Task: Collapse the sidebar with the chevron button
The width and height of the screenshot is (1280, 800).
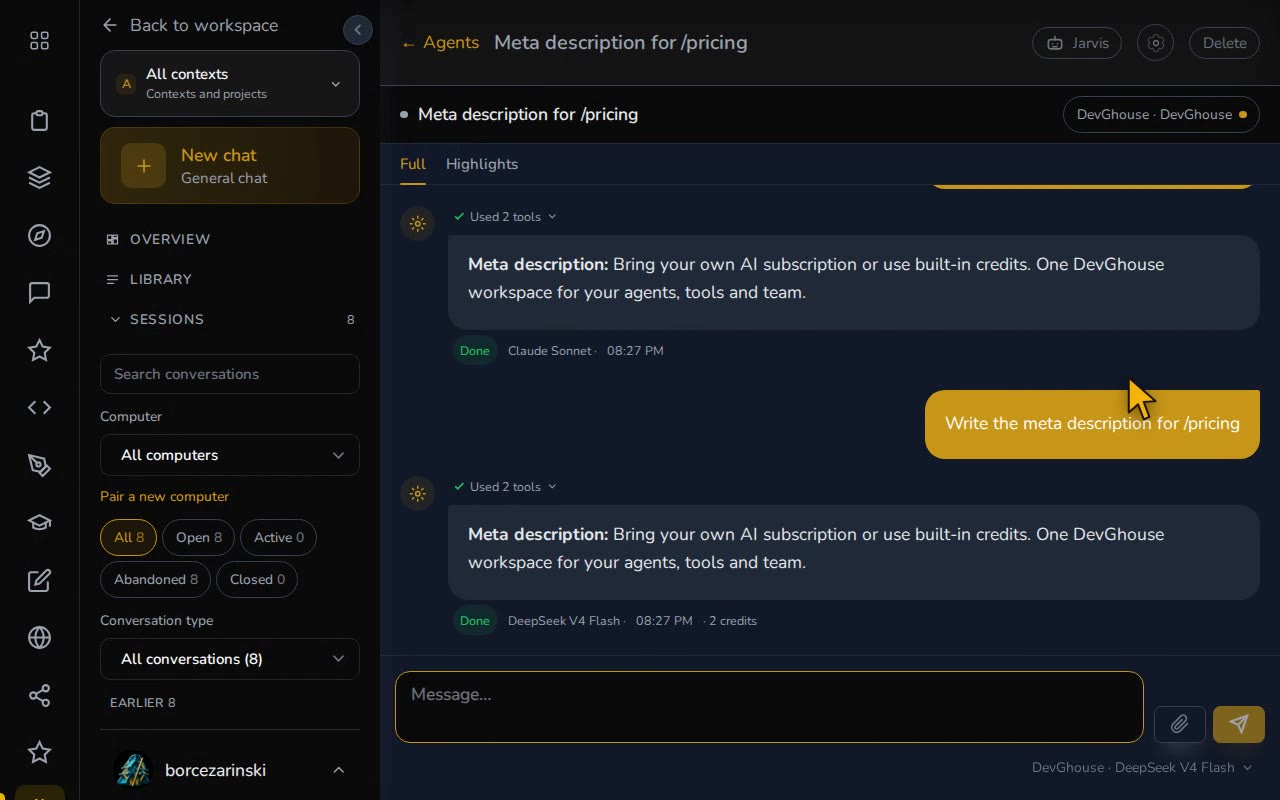Action: pos(358,30)
